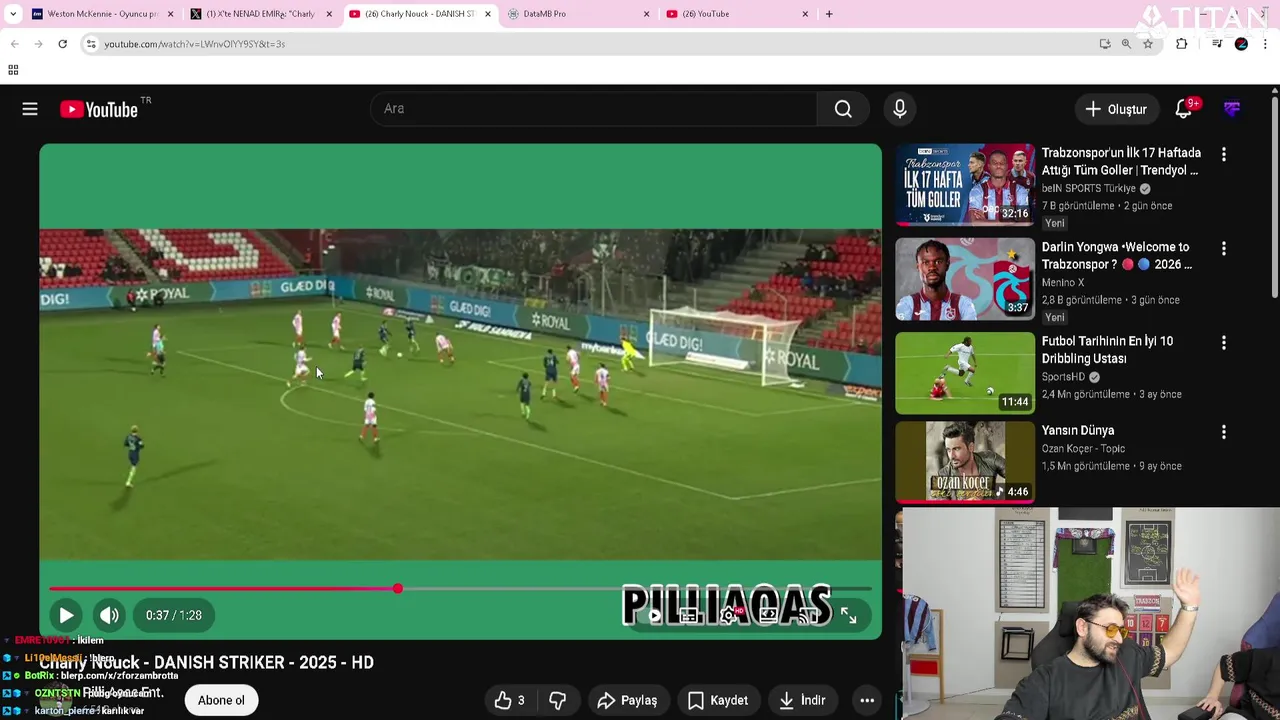1280x720 pixels.
Task: Open the Chrome three-dot menu
Action: coord(1266,44)
